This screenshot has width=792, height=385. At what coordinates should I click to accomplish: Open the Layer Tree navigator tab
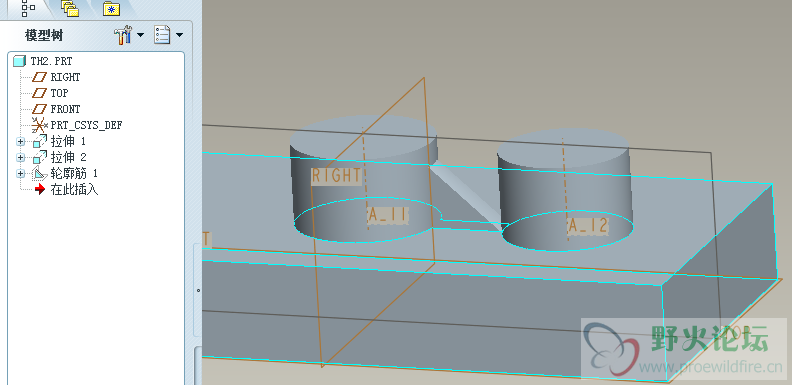coord(70,8)
